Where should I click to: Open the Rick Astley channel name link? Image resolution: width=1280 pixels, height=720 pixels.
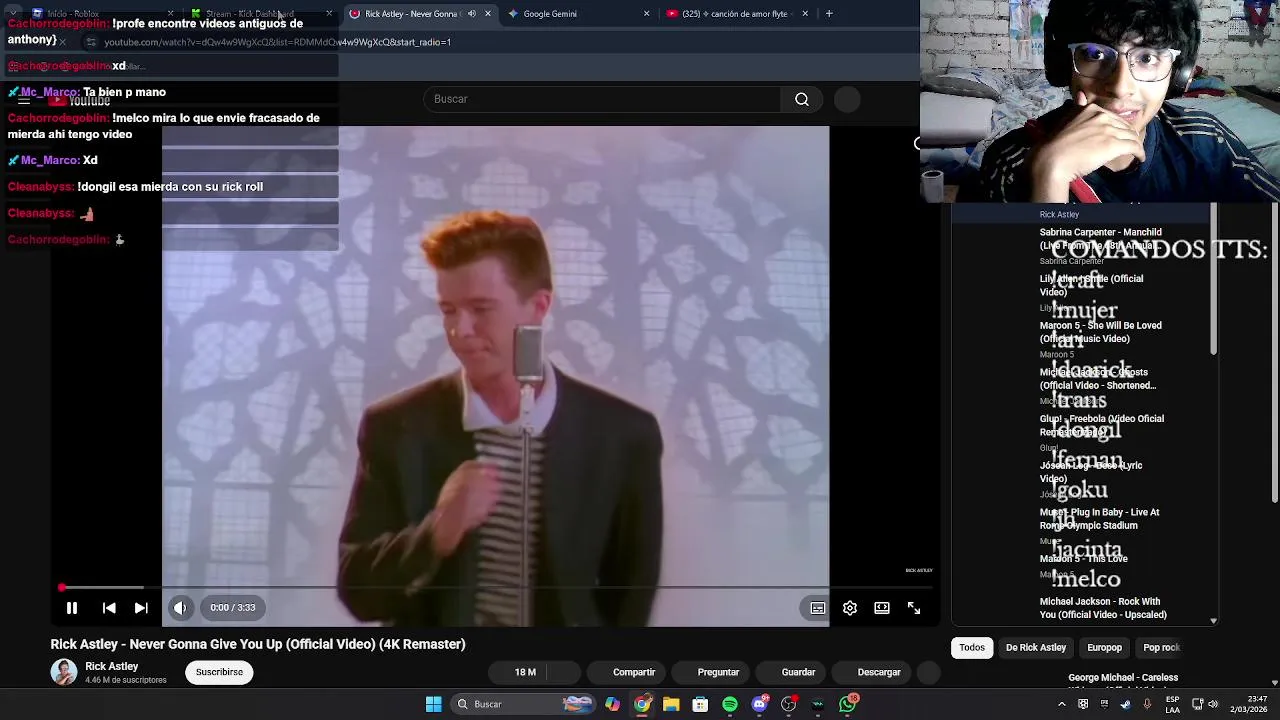[111, 666]
